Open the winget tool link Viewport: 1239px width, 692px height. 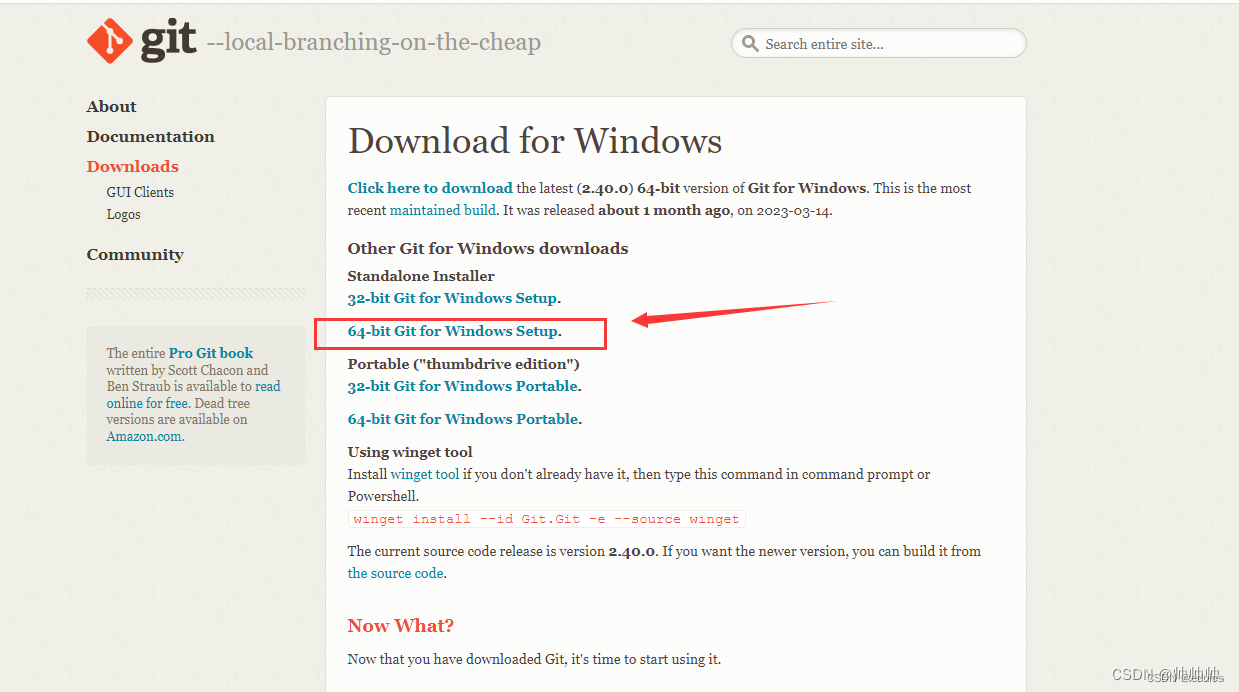click(424, 474)
